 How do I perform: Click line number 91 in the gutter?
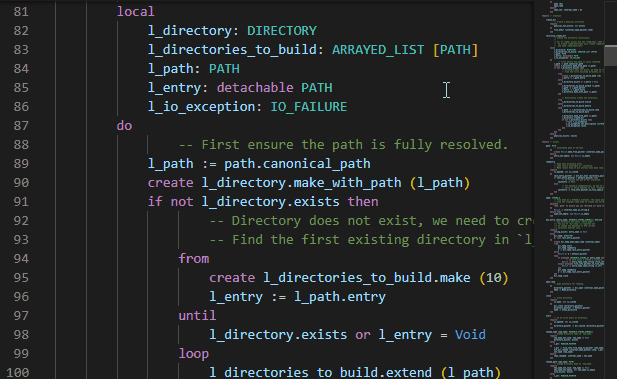[21, 202]
